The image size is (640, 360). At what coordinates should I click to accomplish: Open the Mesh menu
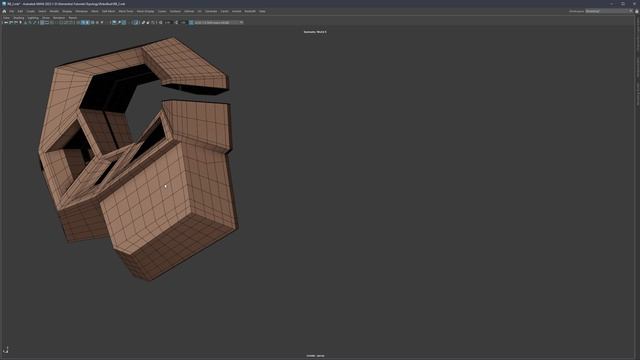95,11
